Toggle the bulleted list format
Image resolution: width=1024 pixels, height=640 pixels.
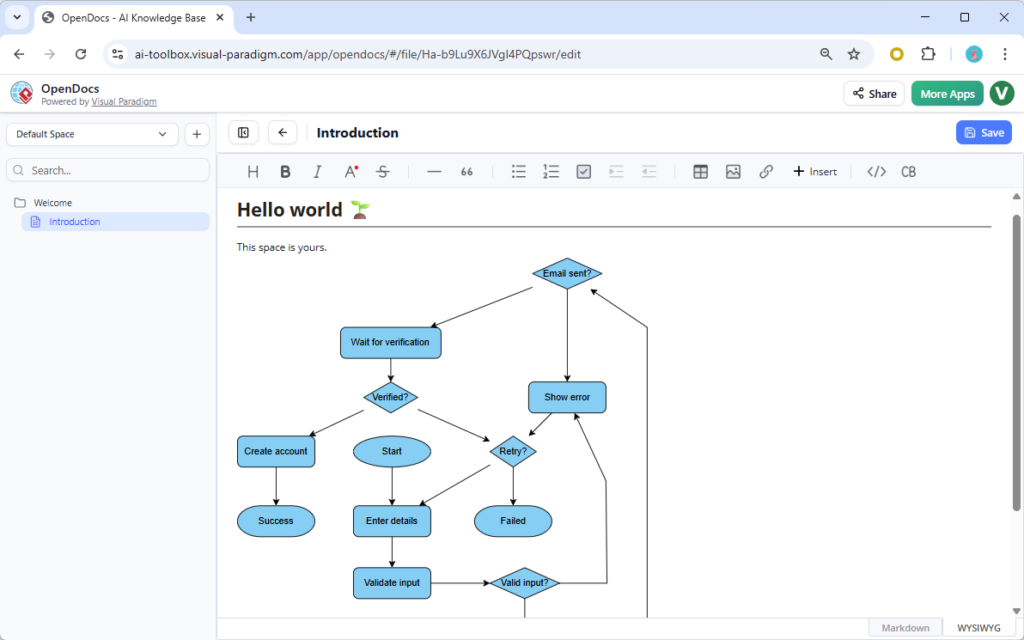pos(518,171)
